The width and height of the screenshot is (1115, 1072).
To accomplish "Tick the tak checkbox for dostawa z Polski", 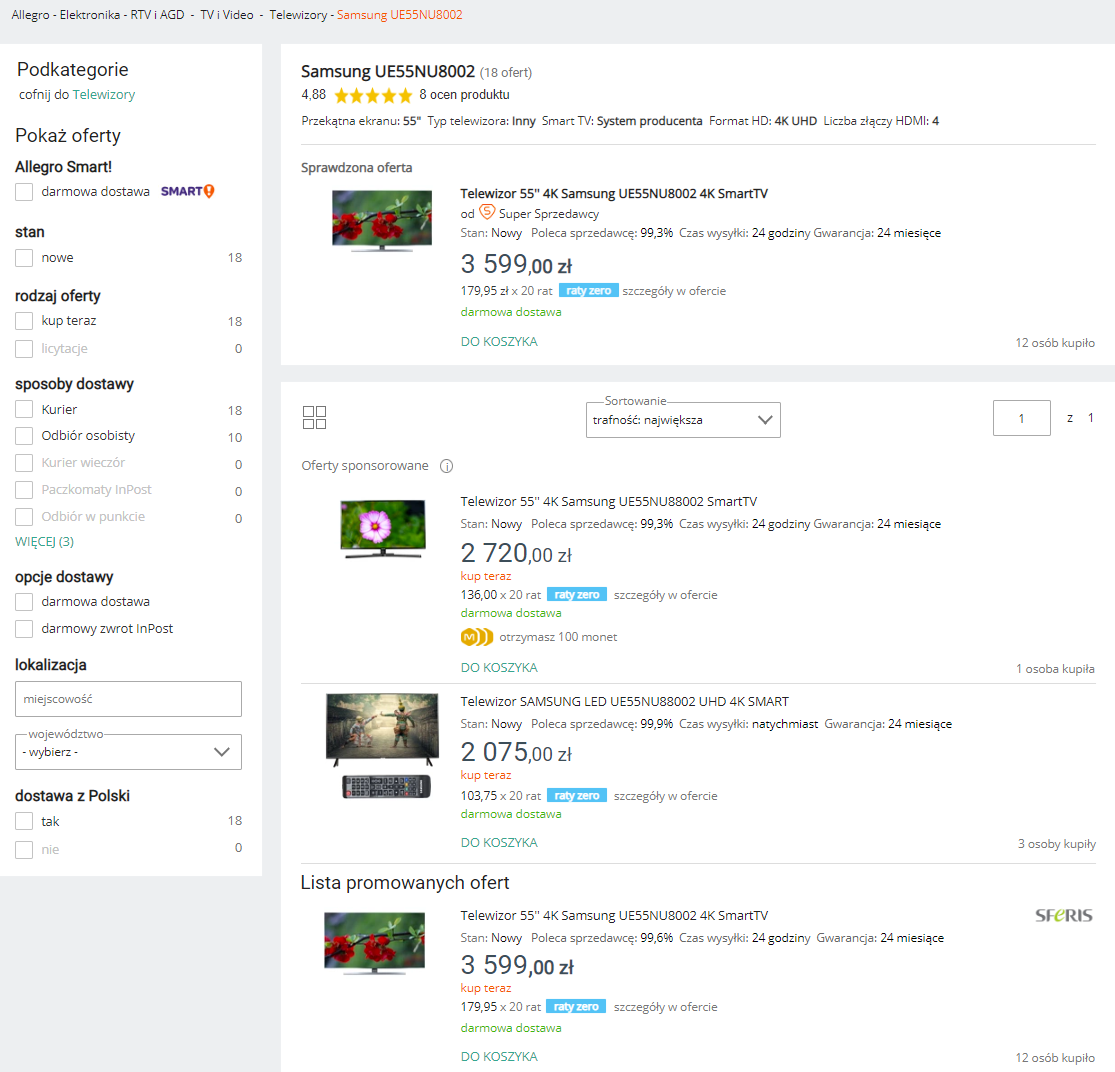I will tap(24, 822).
